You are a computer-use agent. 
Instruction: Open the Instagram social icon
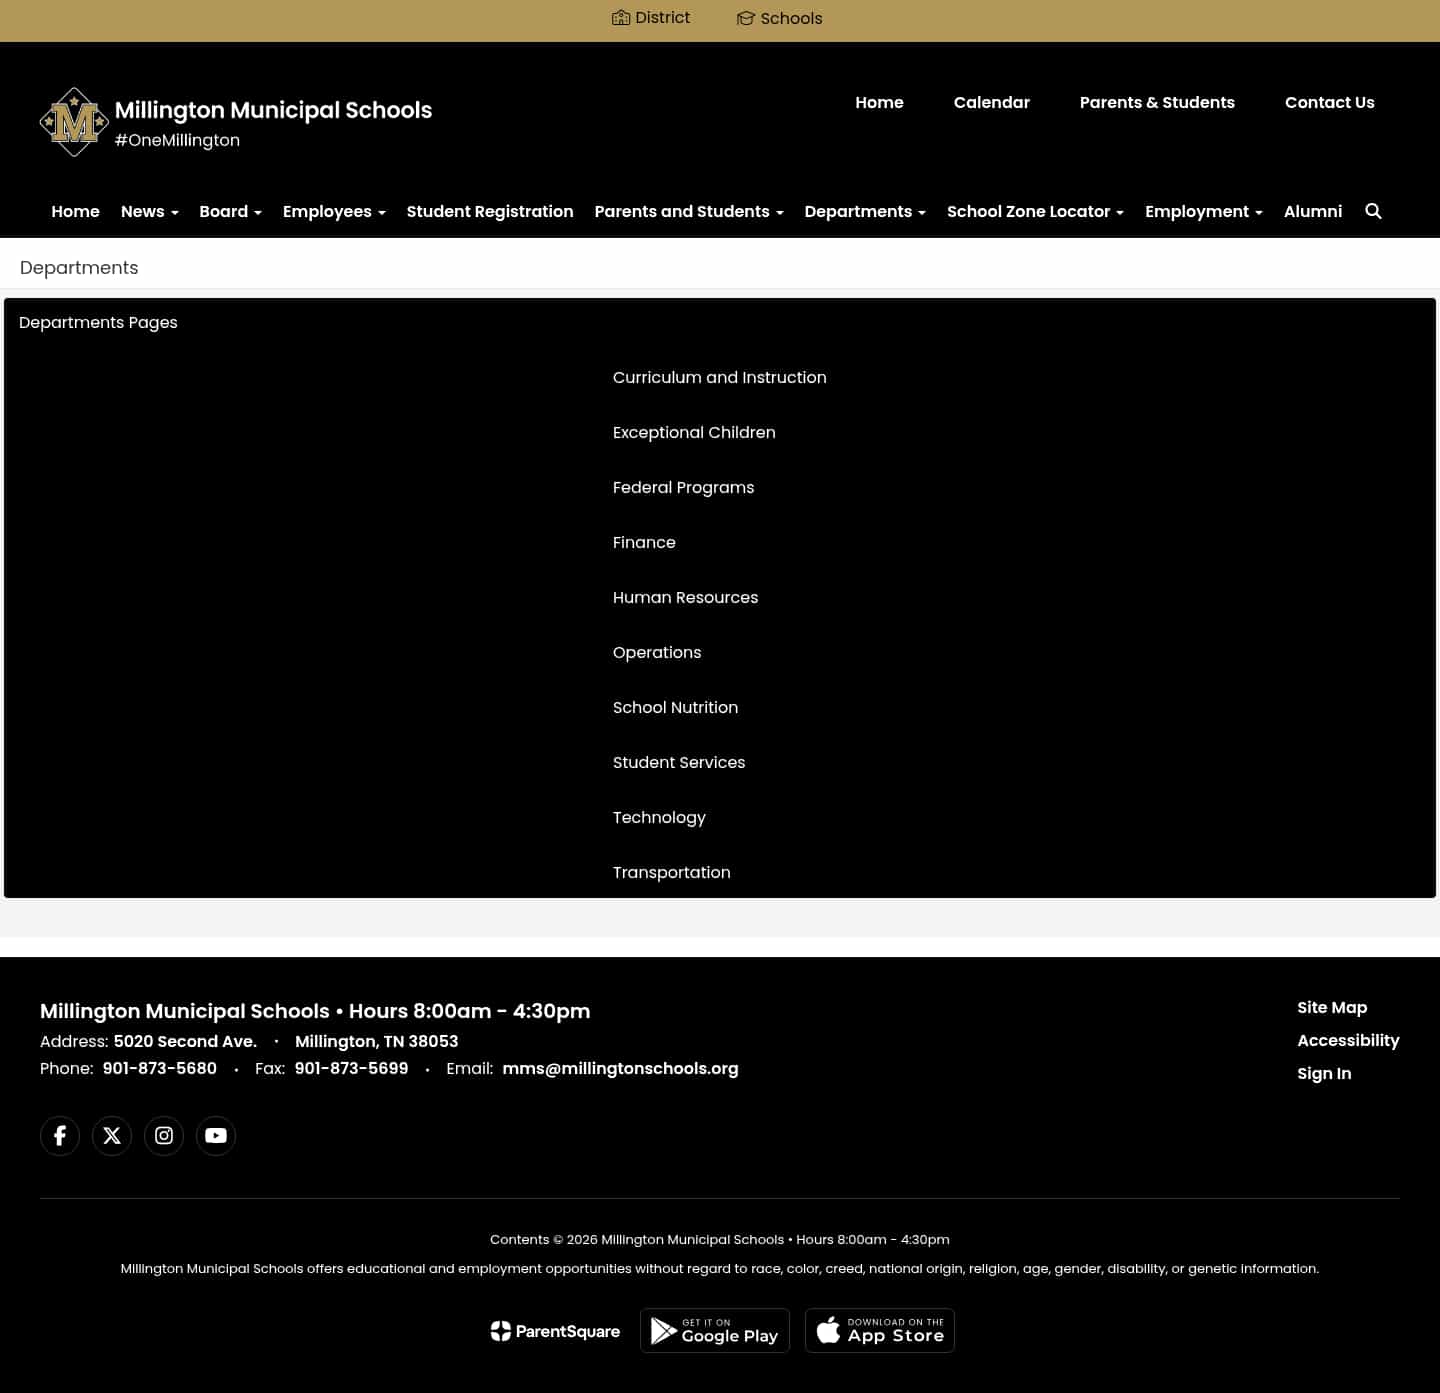164,1136
